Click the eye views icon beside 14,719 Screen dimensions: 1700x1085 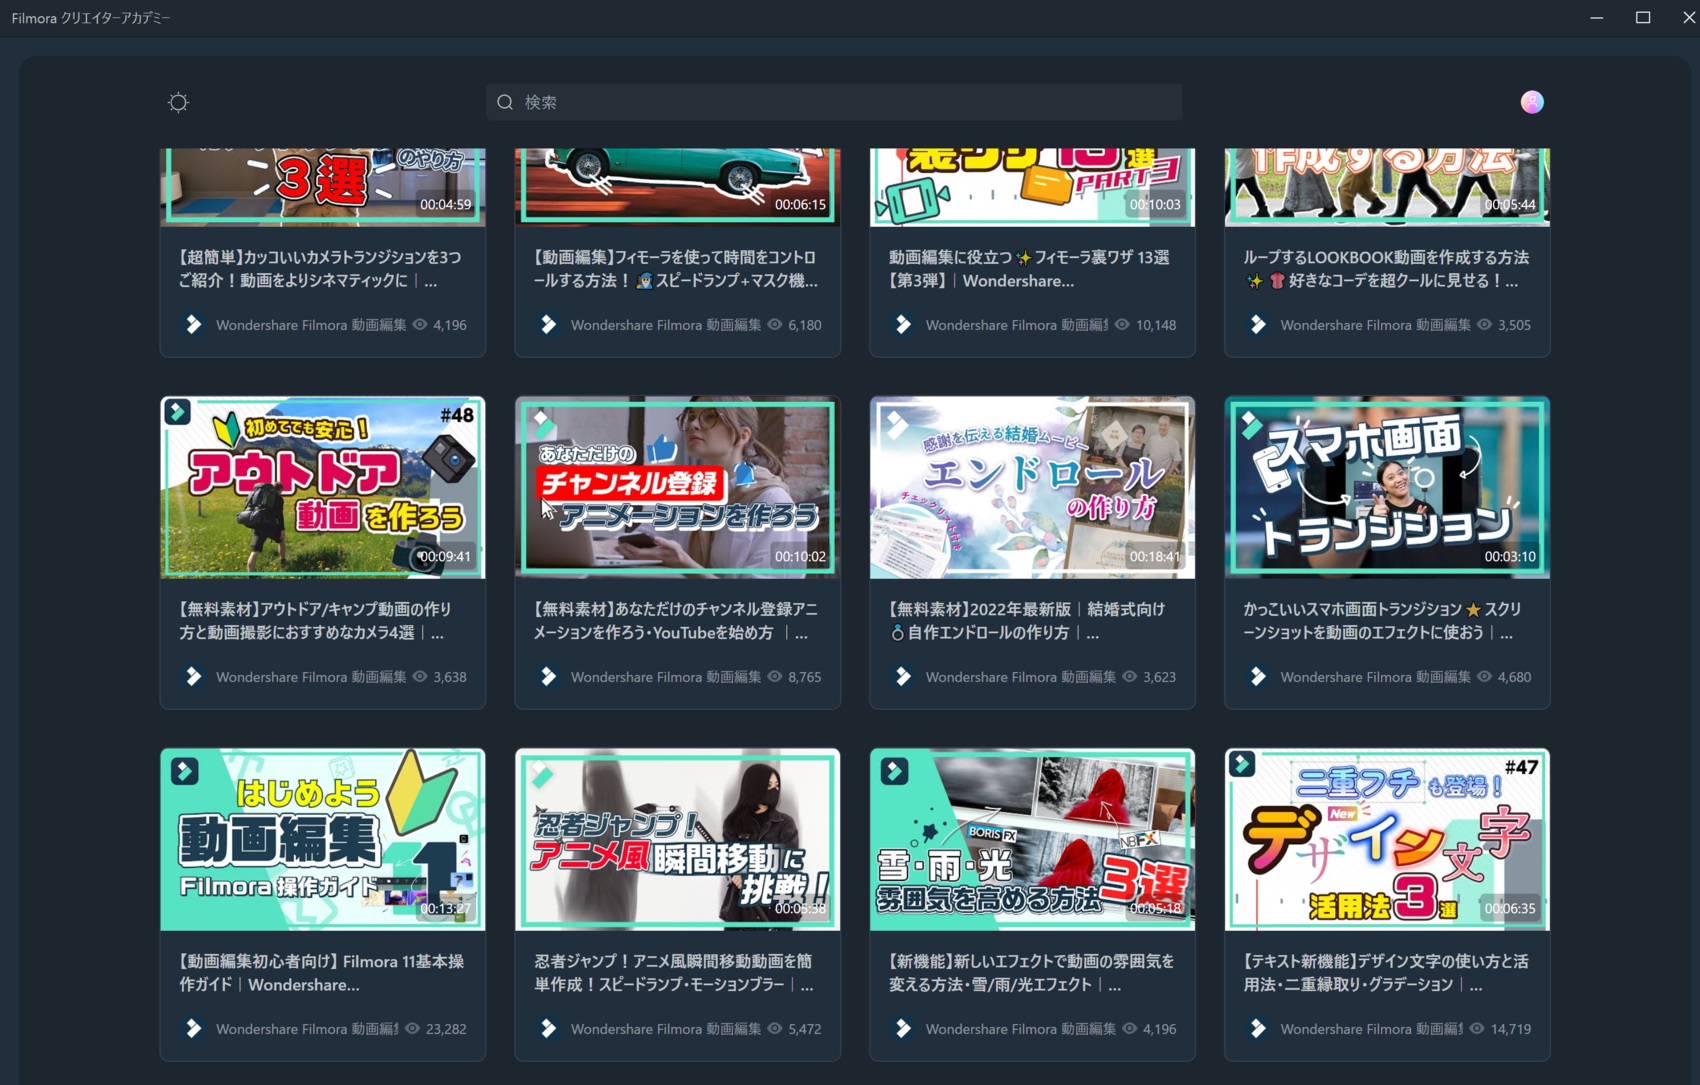click(1477, 1028)
